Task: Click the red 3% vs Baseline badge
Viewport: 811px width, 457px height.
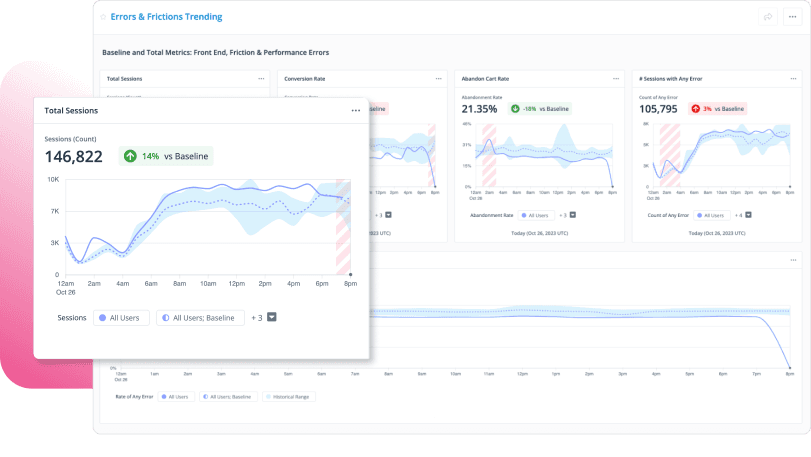Action: tap(717, 108)
